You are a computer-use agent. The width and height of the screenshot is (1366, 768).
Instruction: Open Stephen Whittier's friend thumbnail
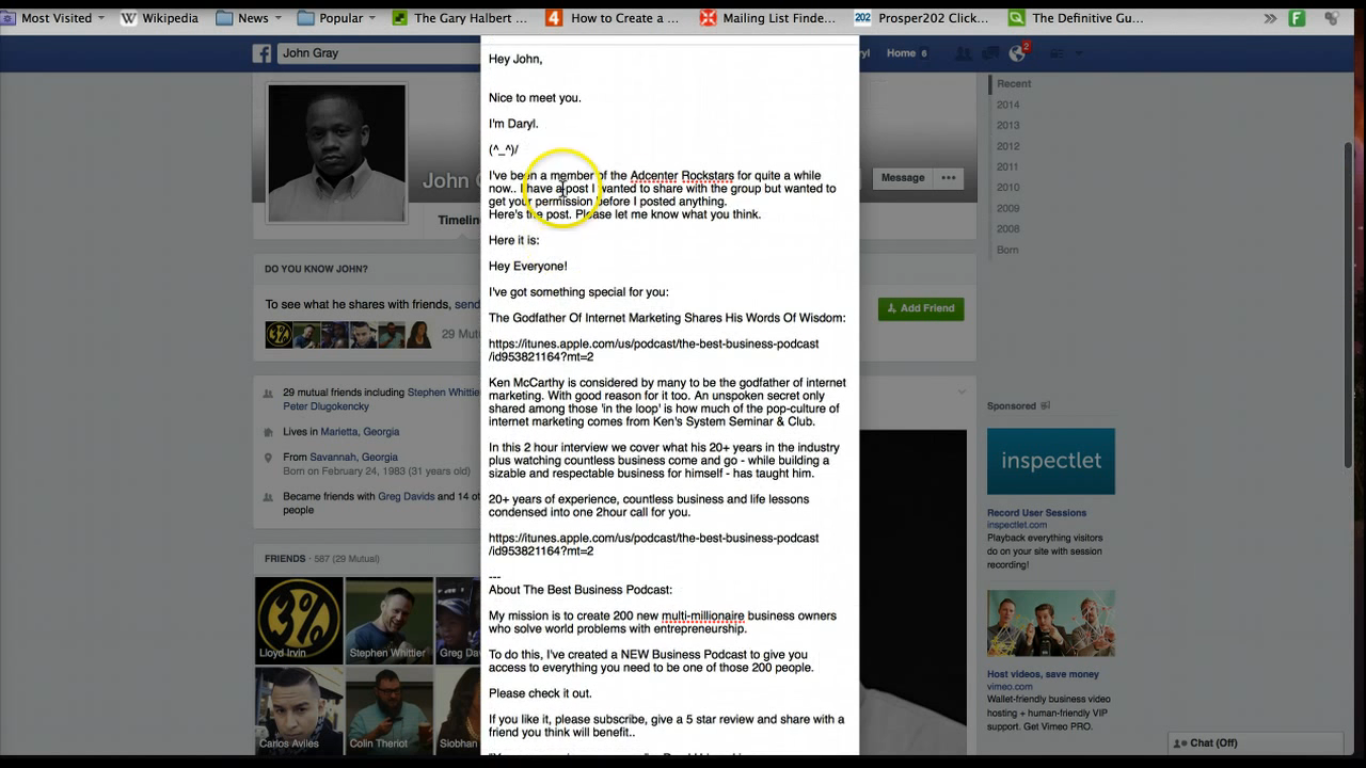pyautogui.click(x=389, y=621)
